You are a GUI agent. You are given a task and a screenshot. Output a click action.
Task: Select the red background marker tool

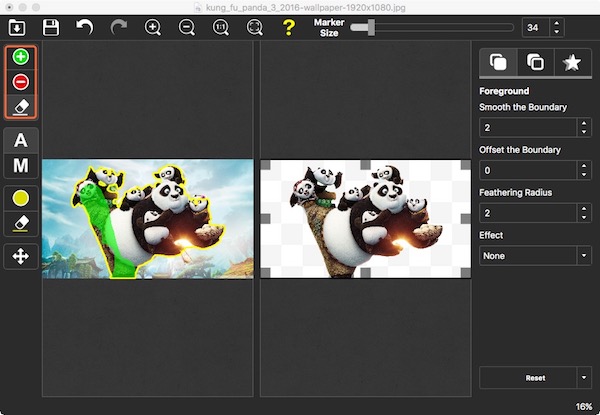(x=21, y=82)
